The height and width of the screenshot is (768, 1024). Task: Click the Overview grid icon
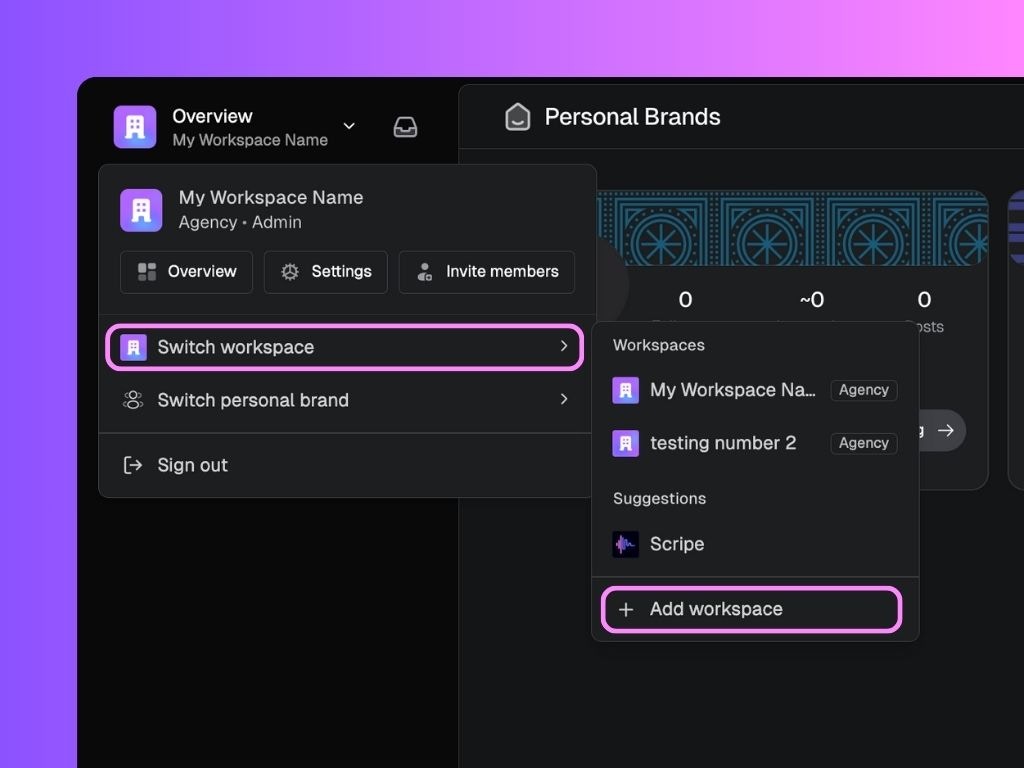(147, 272)
